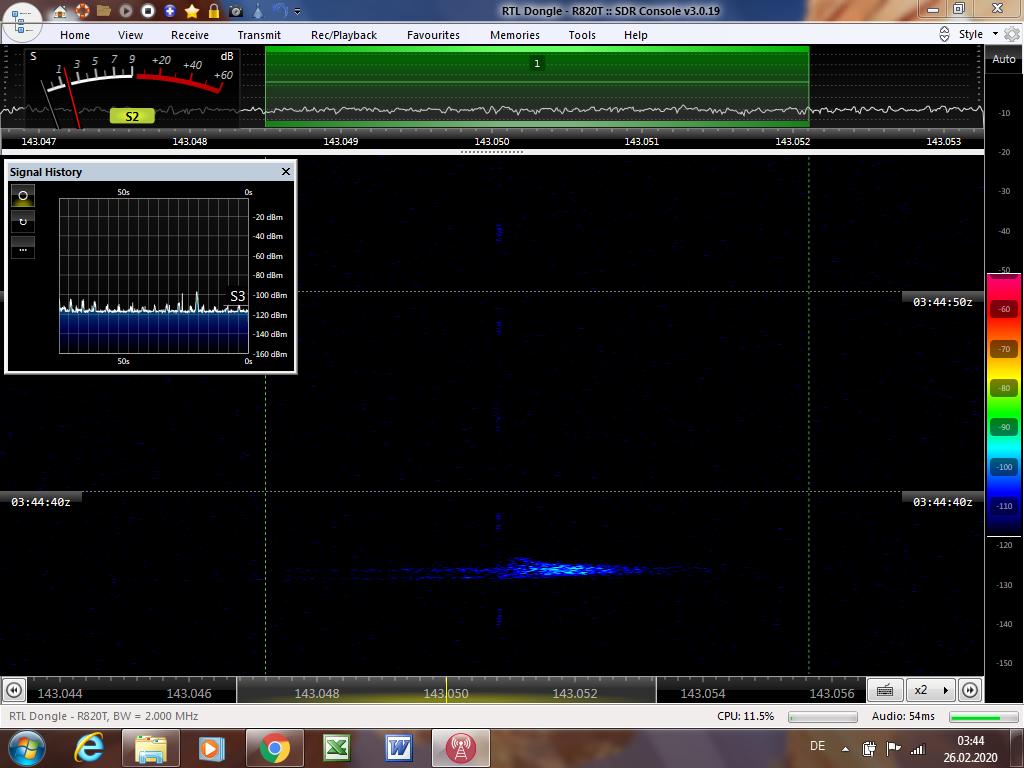Click the padlock lock icon

click(x=214, y=11)
